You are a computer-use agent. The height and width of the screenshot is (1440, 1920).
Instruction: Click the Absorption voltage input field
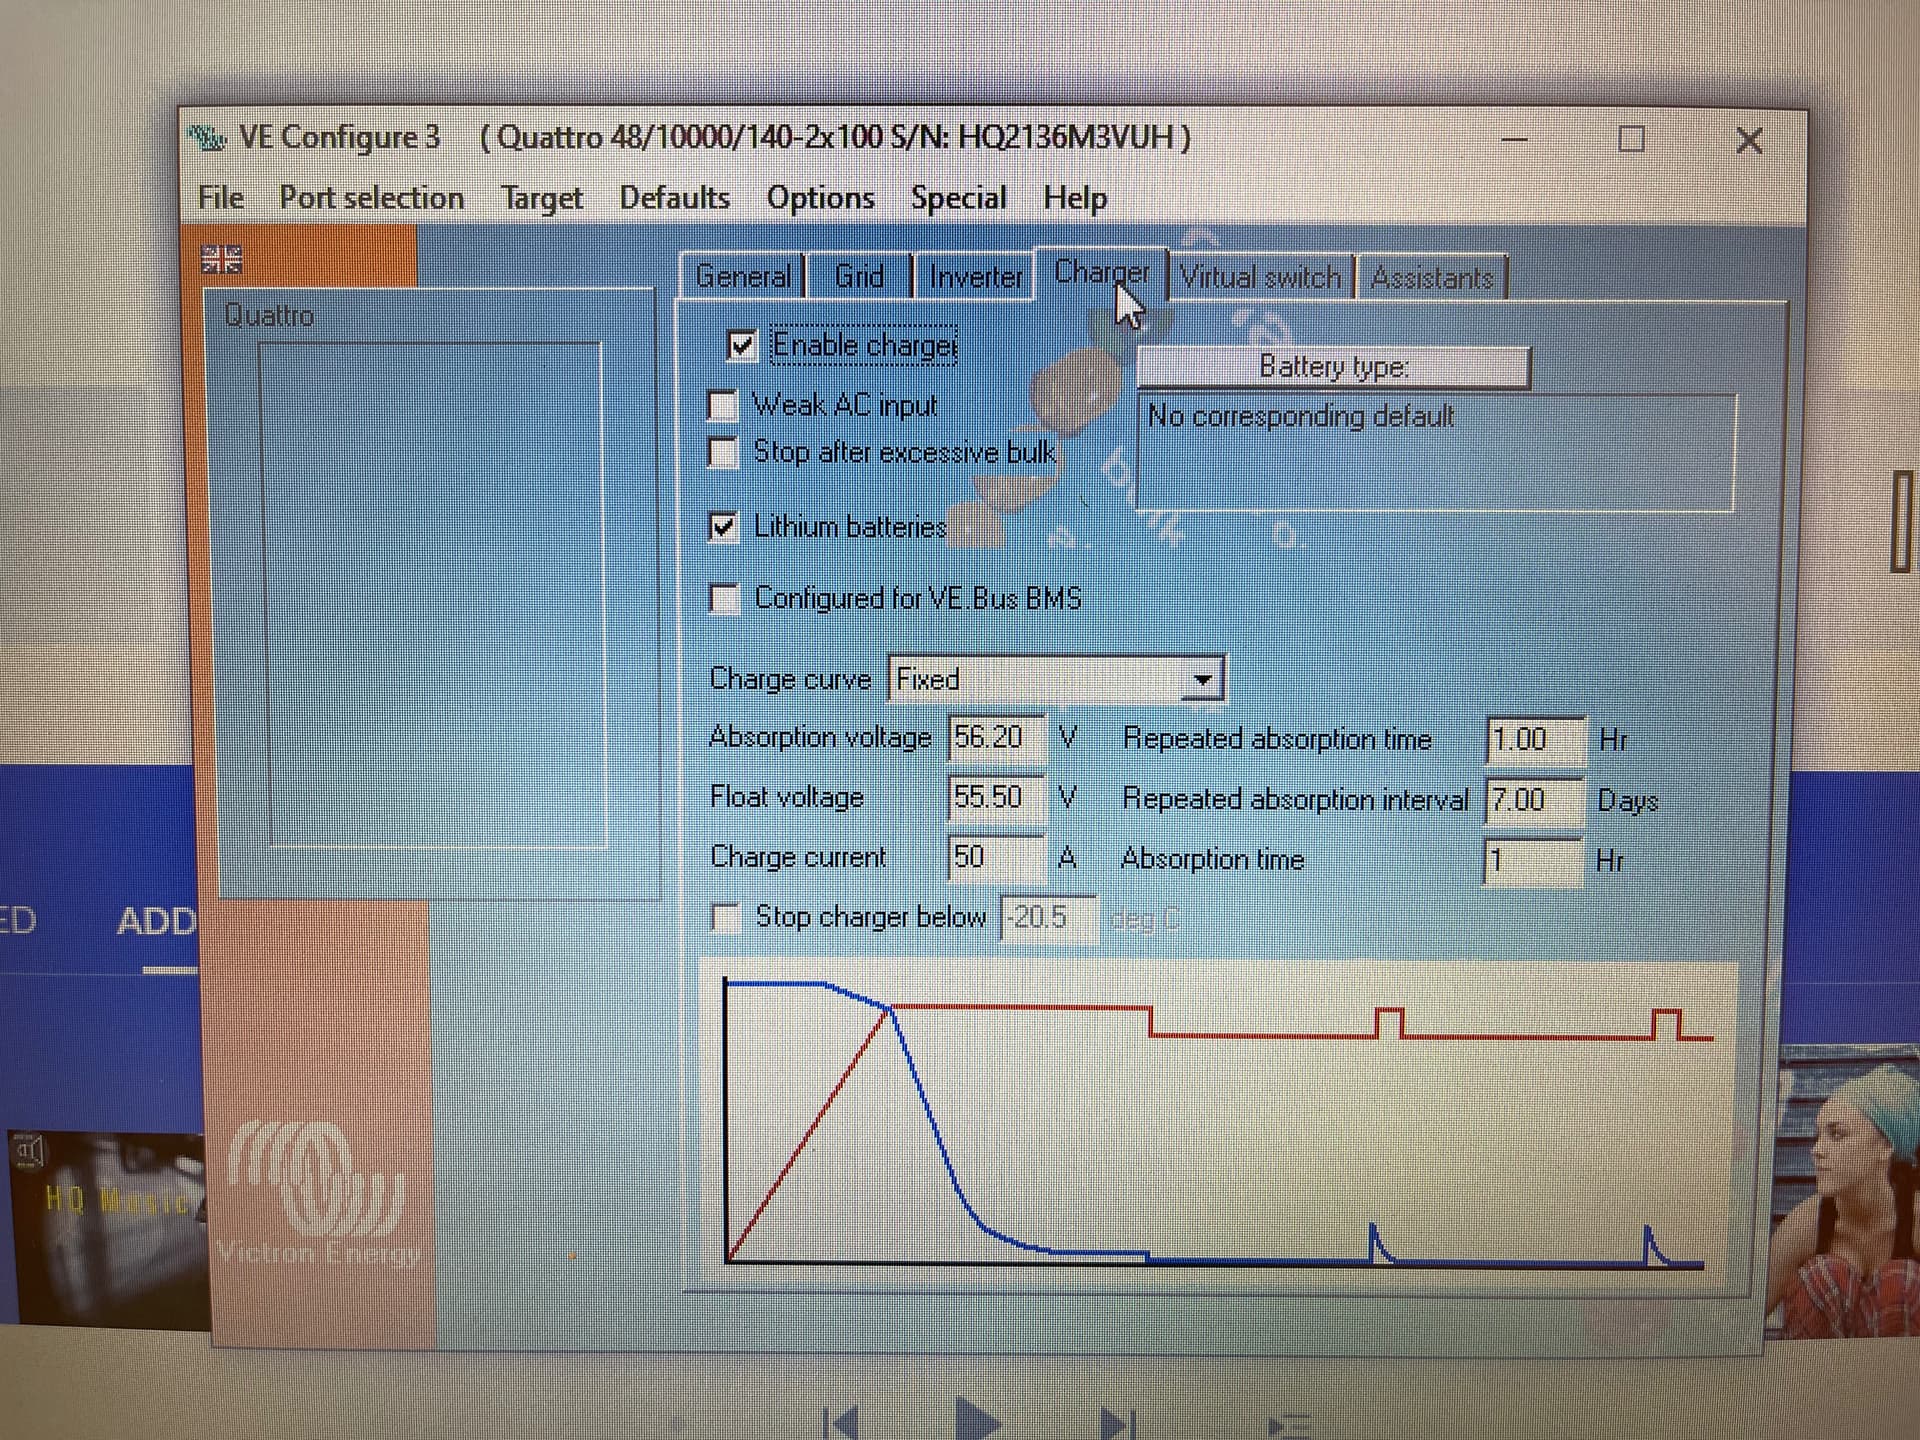tap(995, 738)
